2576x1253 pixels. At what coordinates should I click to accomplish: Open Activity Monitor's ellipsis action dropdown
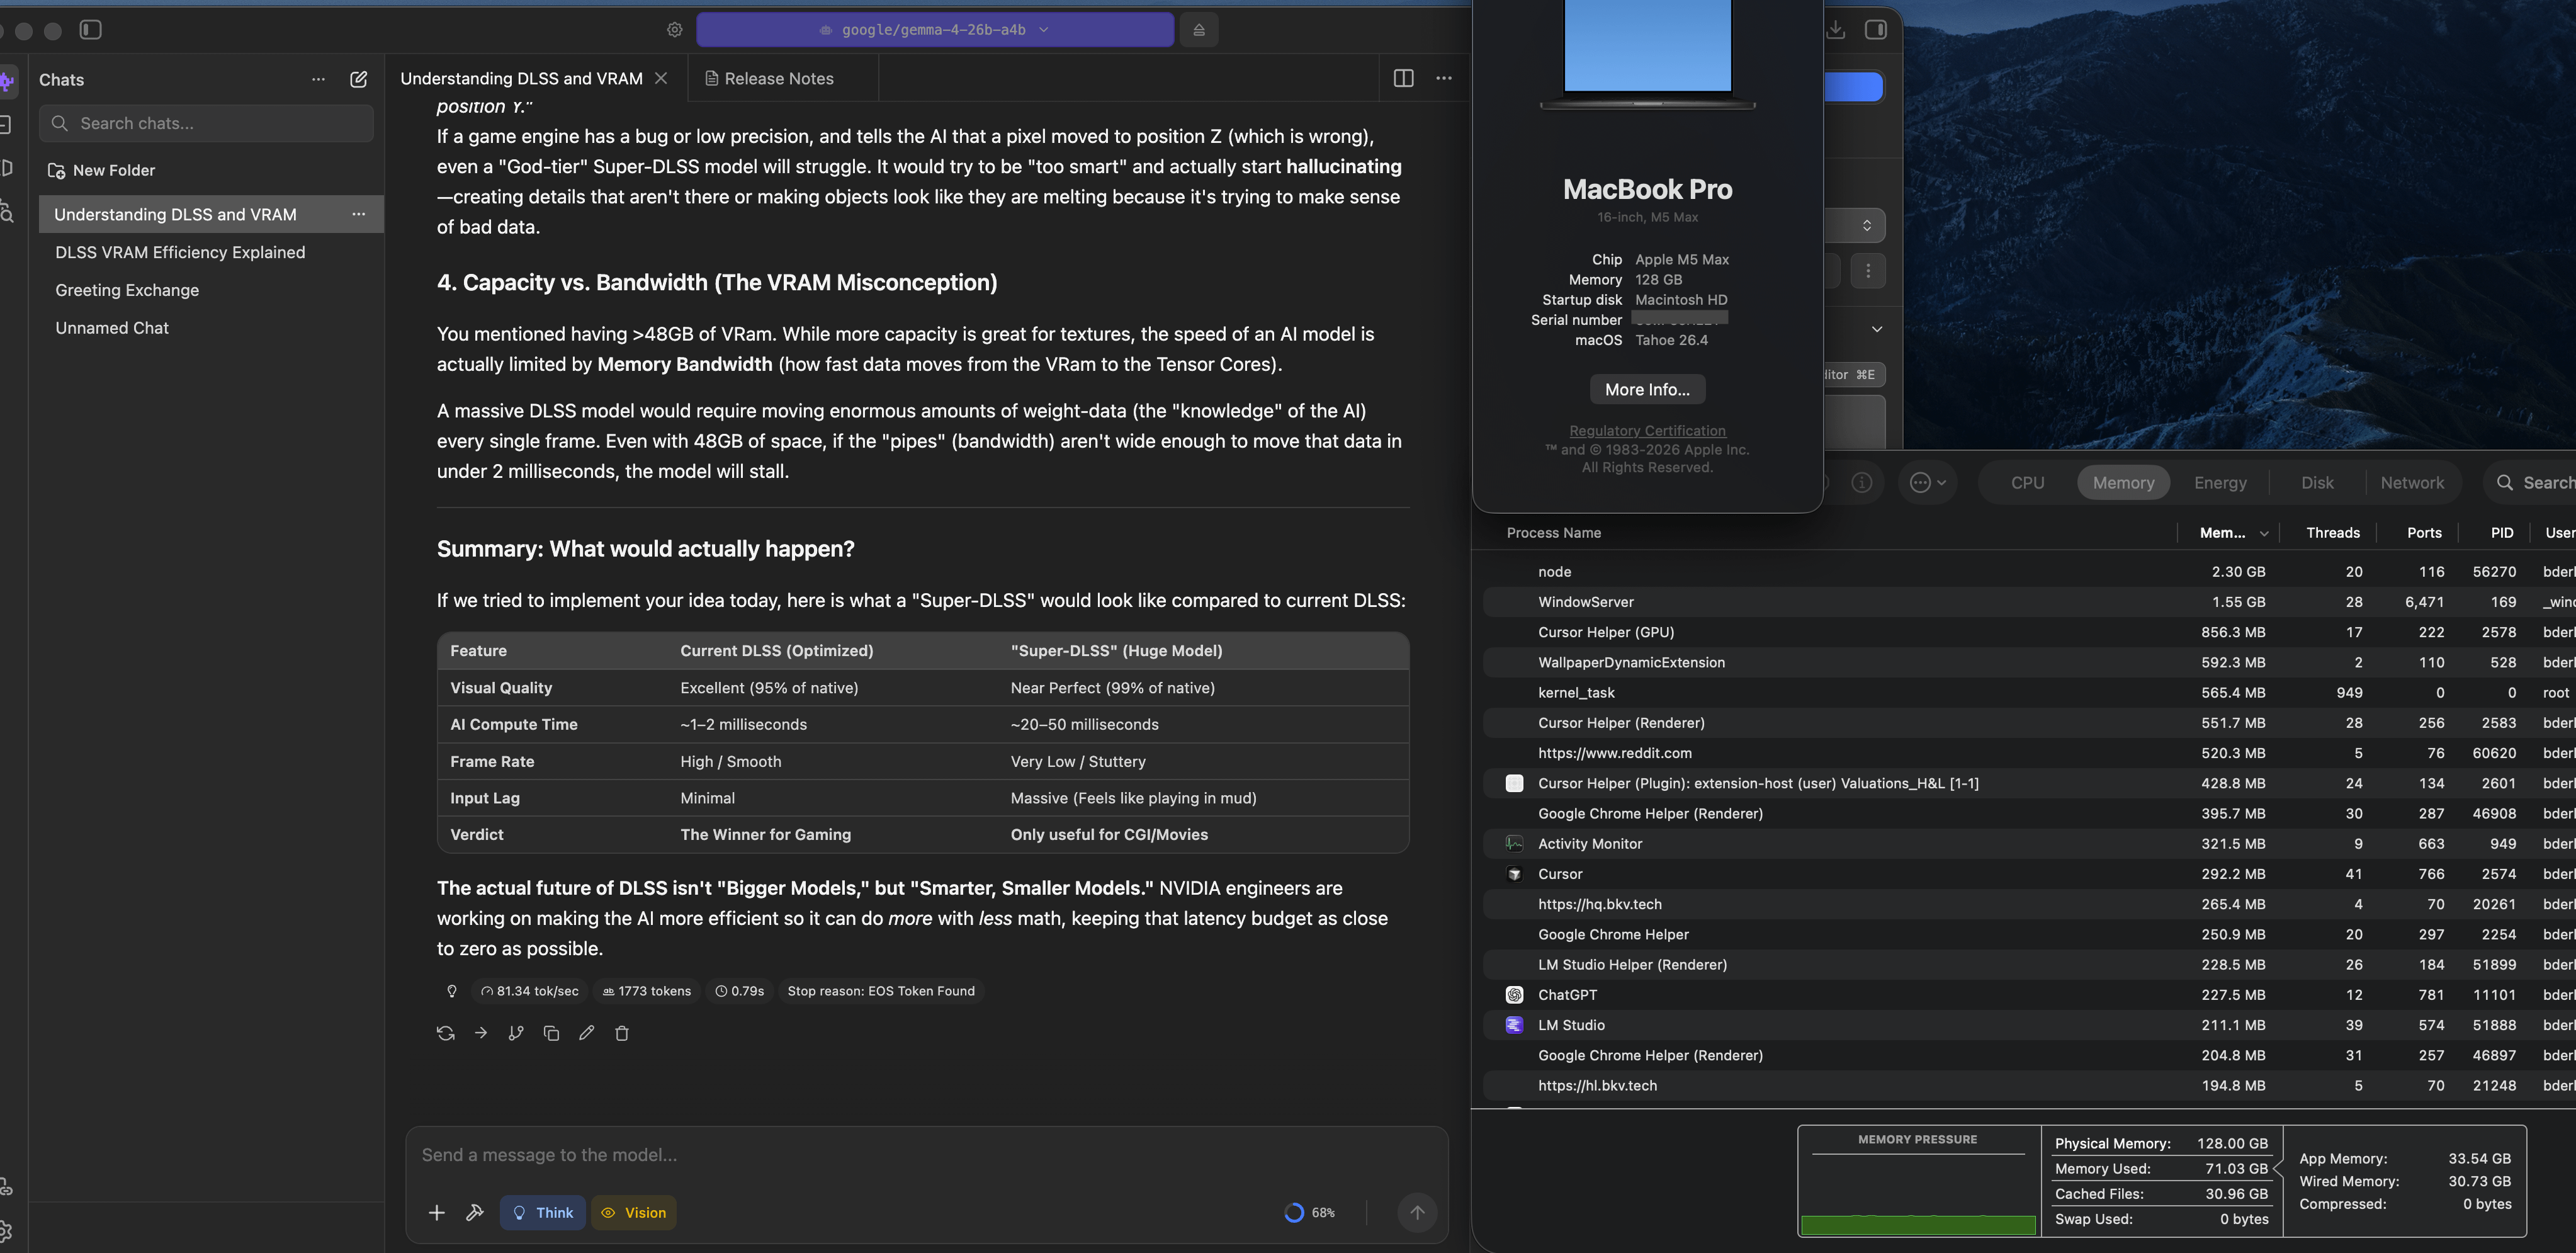coord(1927,483)
